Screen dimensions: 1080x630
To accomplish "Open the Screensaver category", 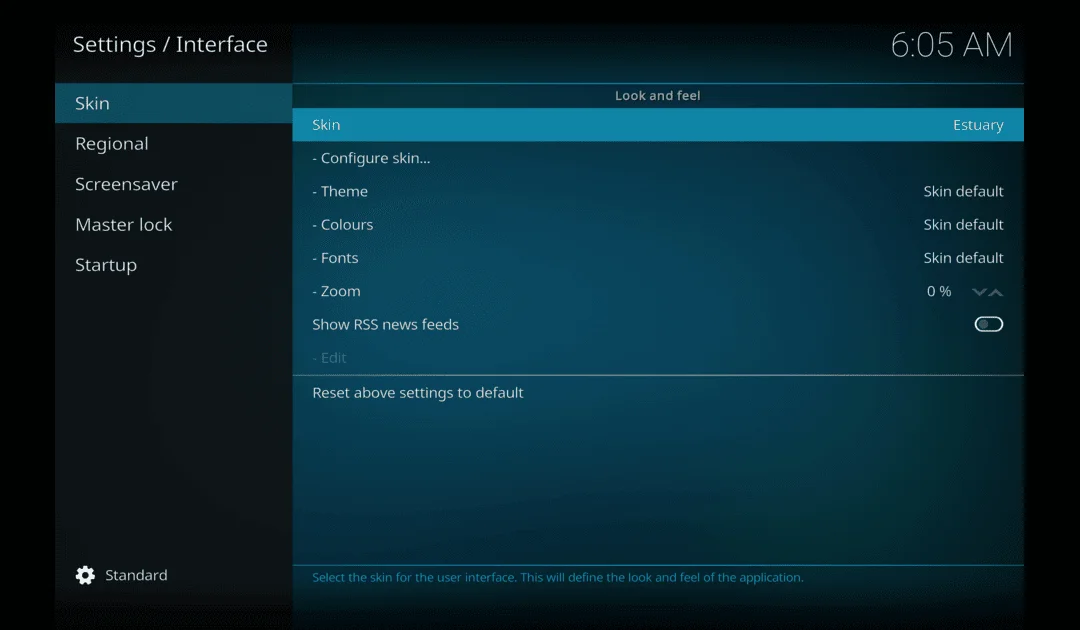I will coord(127,184).
